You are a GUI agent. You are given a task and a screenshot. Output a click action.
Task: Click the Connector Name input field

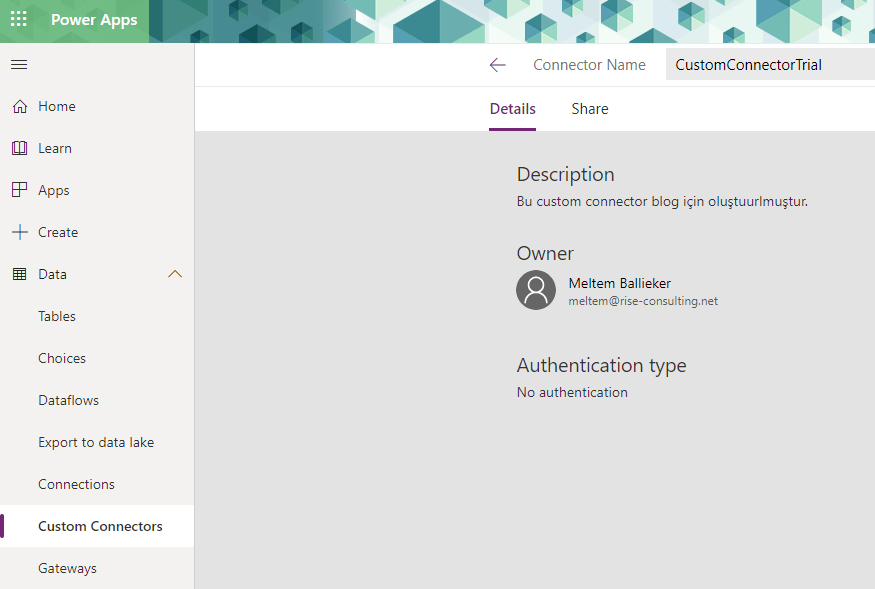(768, 65)
